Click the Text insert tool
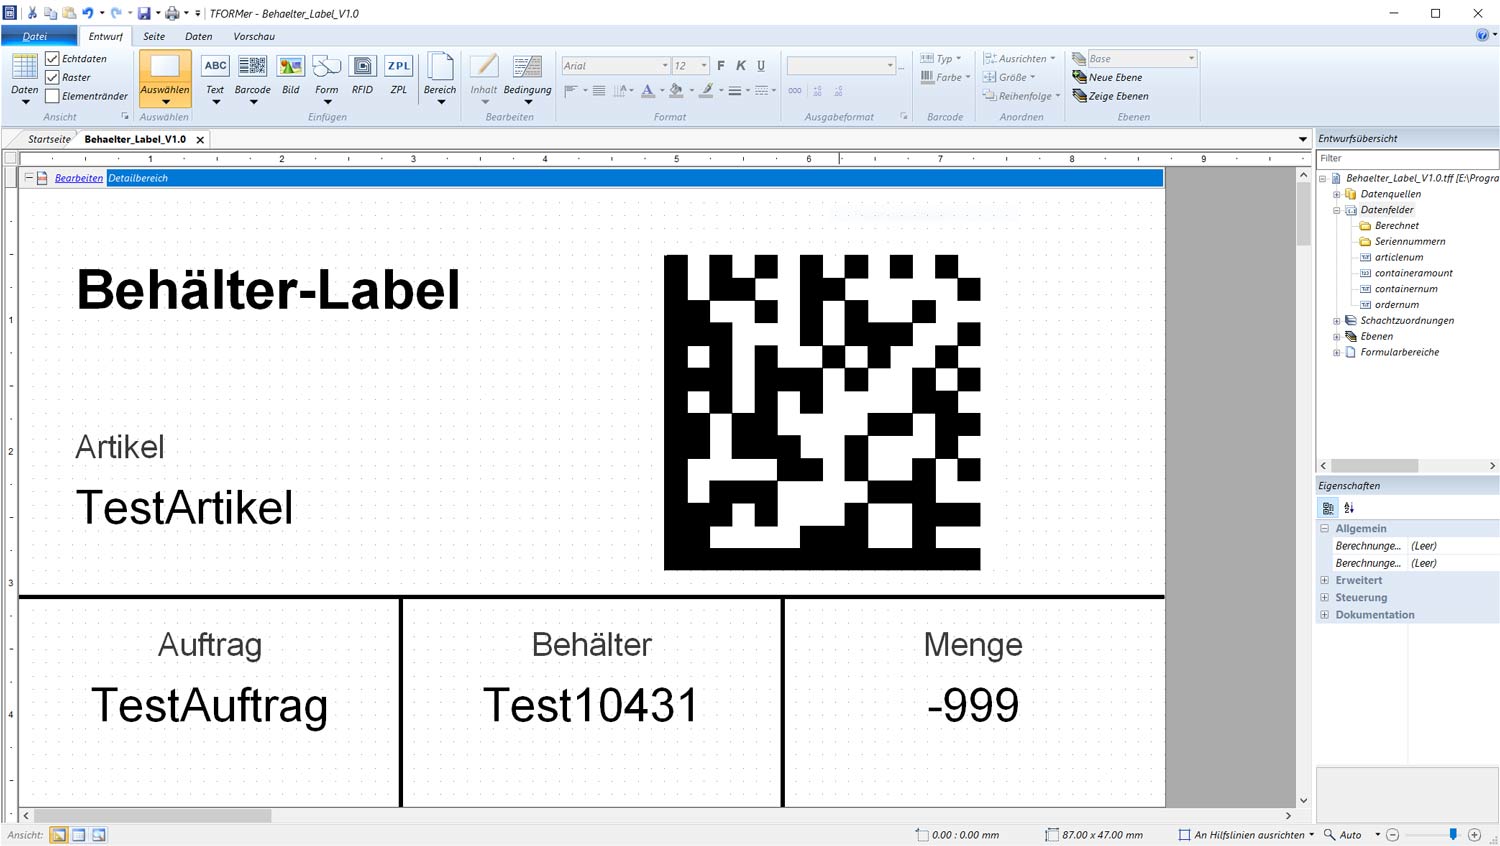Viewport: 1500px width, 846px height. (215, 75)
